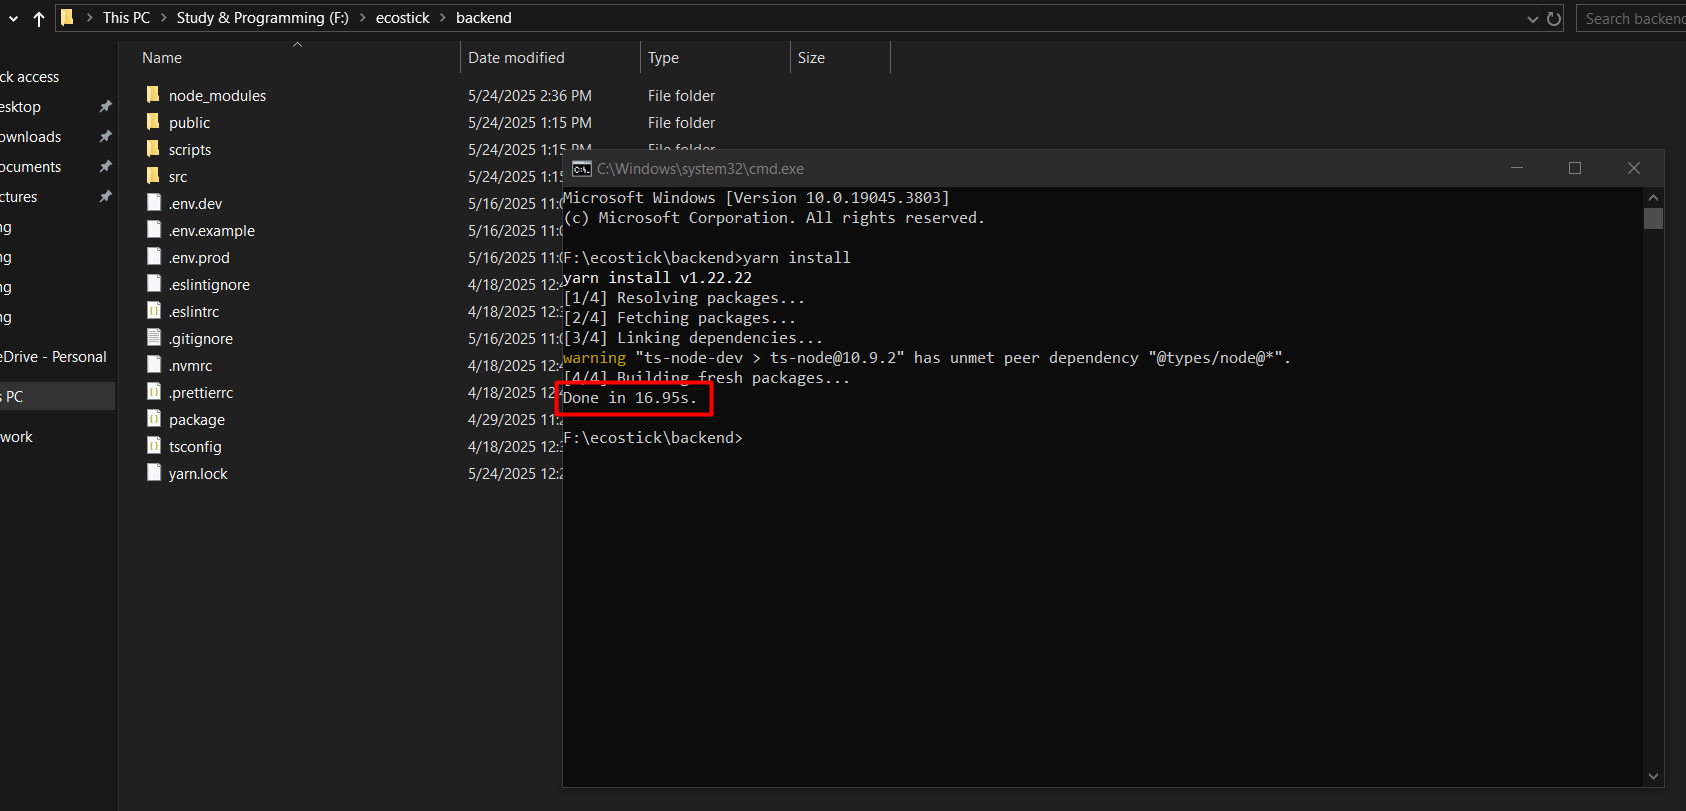Expand the chevron after Study & Programming (F:)

363,18
